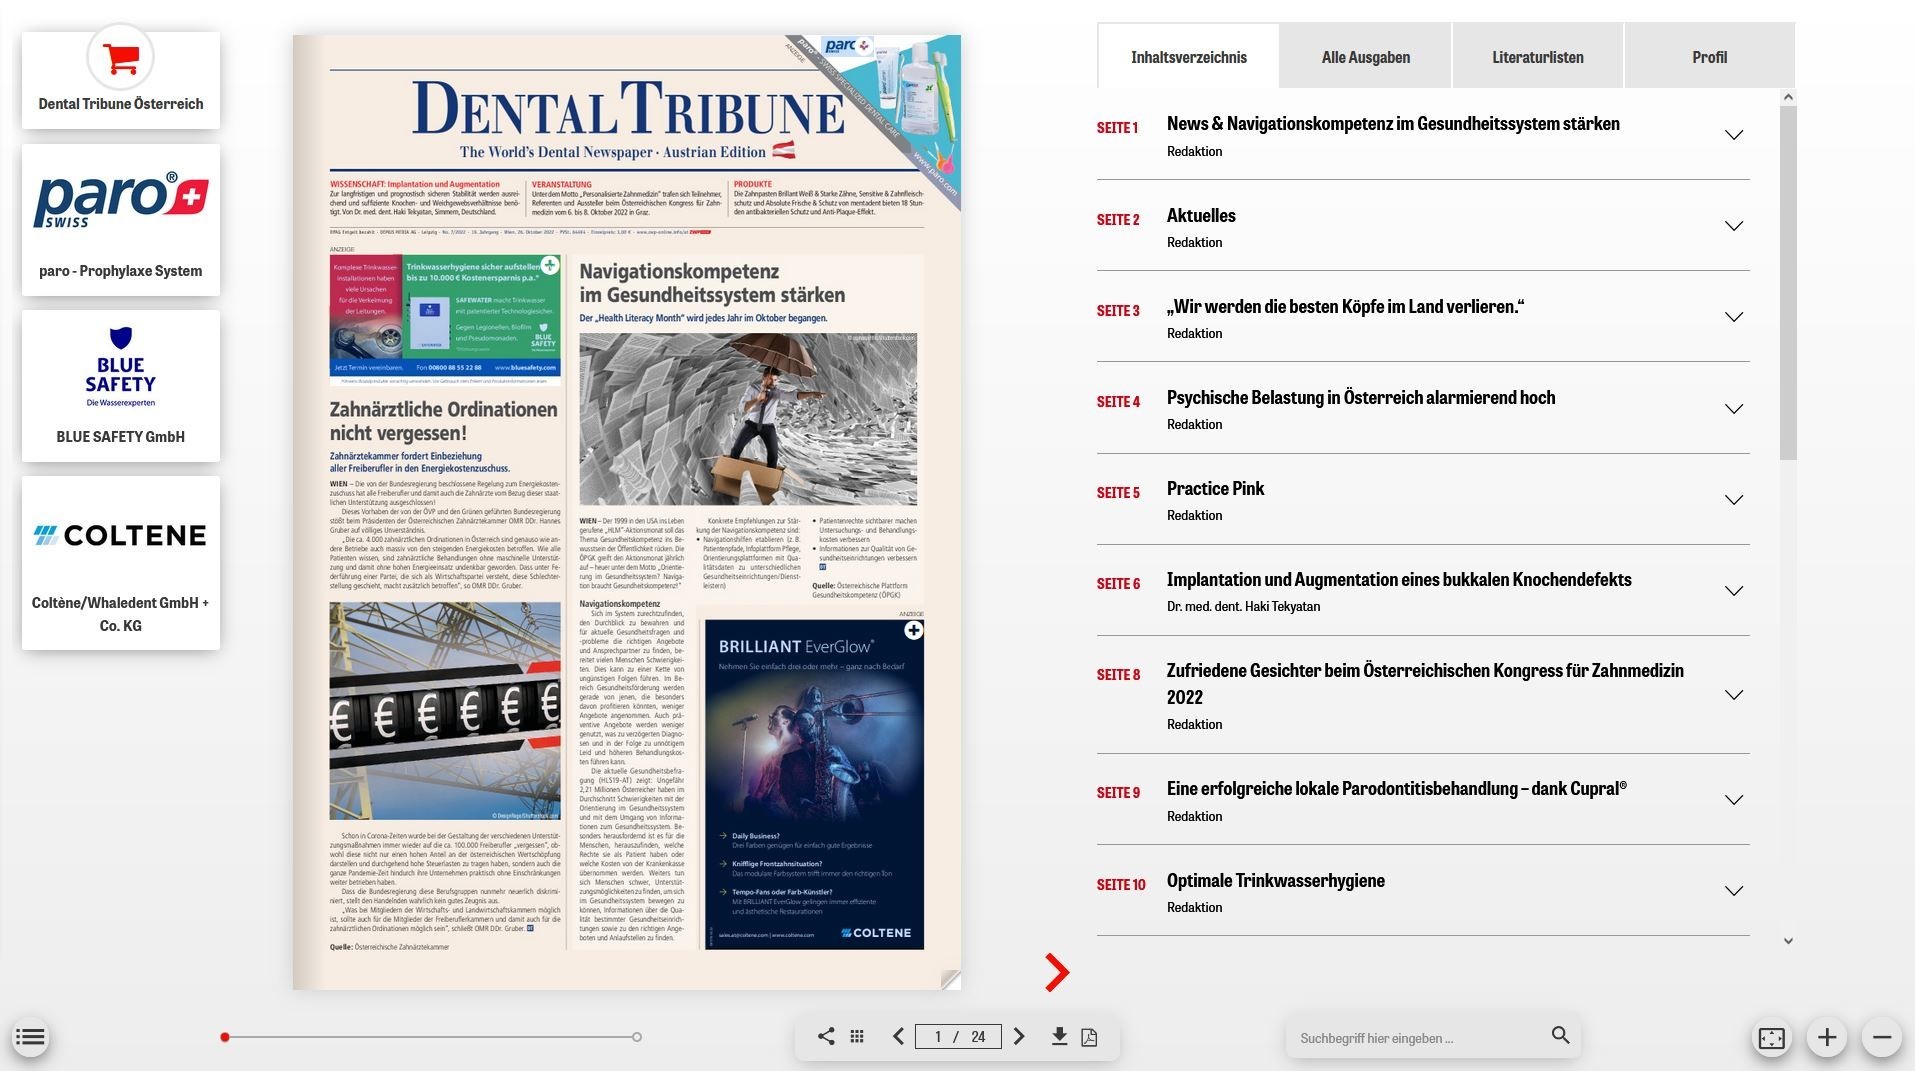Click the download icon
This screenshot has height=1071, width=1915.
pyautogui.click(x=1059, y=1036)
